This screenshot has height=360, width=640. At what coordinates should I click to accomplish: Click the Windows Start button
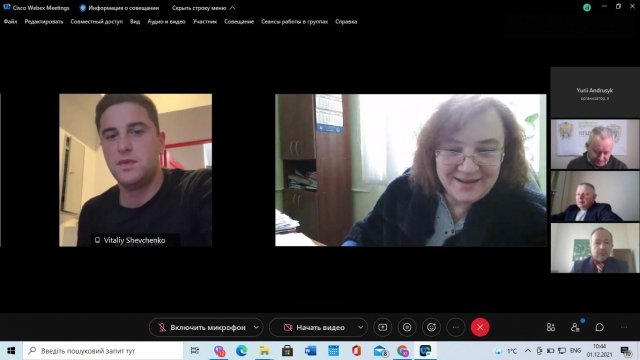tap(11, 351)
